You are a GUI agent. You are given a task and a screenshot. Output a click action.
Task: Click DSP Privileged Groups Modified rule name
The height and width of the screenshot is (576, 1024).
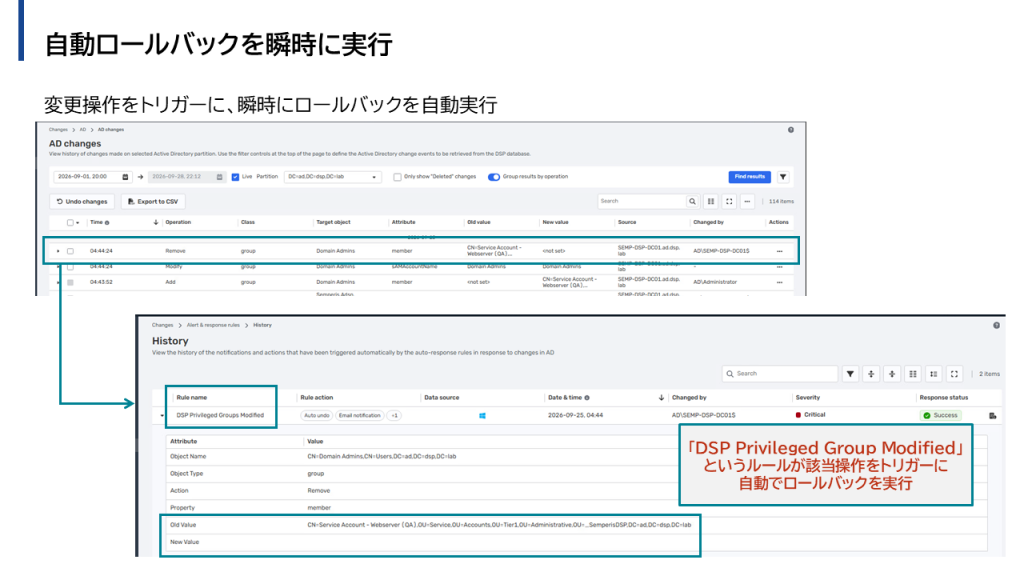coord(220,416)
